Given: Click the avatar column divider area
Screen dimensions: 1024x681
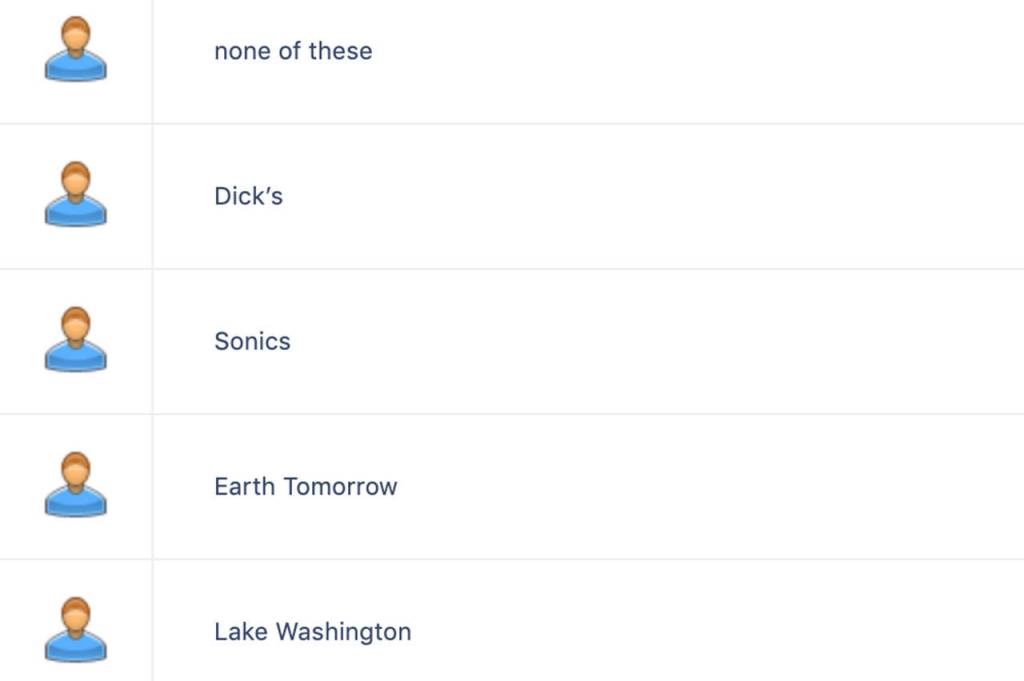Looking at the screenshot, I should 153,341.
